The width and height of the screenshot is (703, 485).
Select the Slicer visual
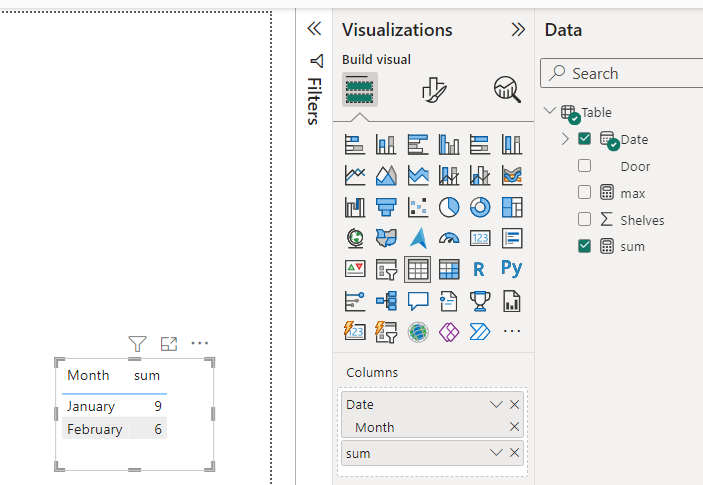tap(386, 269)
